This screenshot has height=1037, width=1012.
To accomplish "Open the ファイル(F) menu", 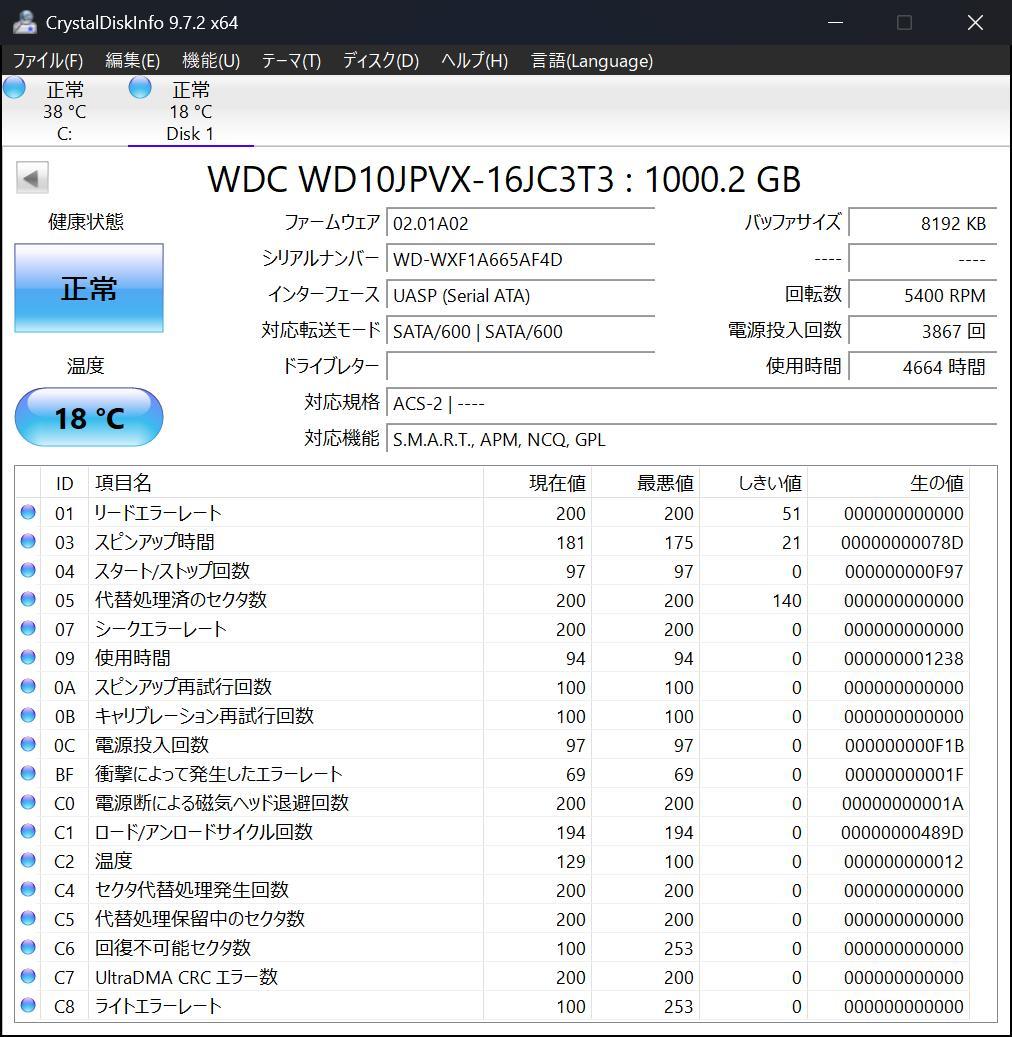I will click(x=48, y=61).
